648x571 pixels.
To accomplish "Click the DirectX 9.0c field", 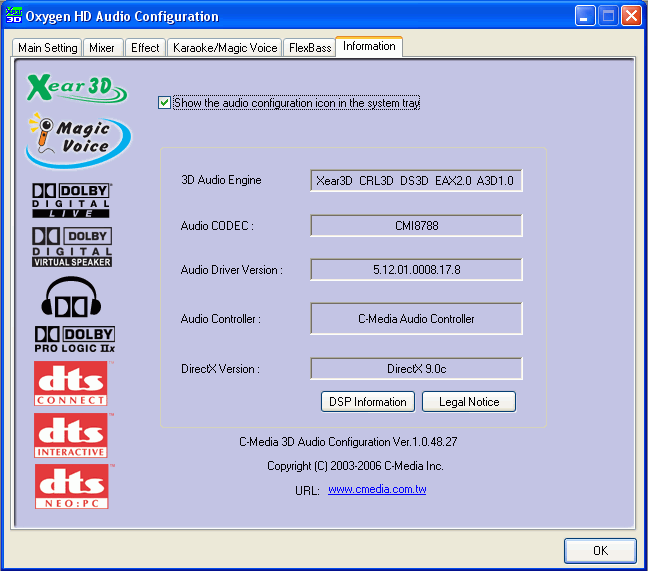I will pyautogui.click(x=416, y=369).
